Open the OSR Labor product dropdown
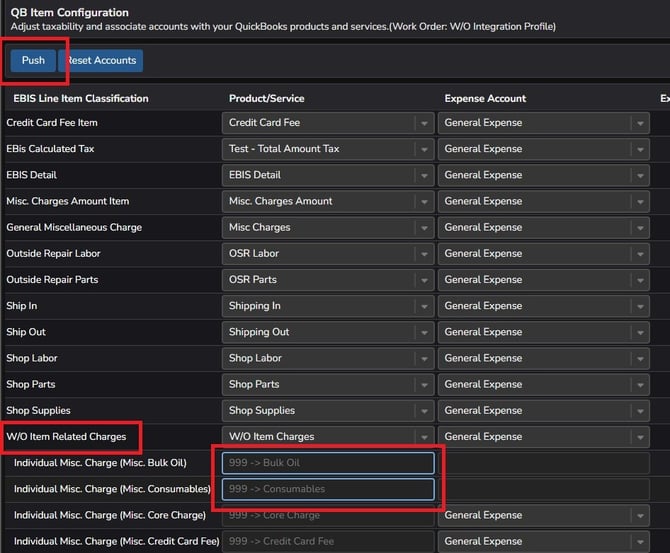The image size is (670, 553). coord(423,254)
